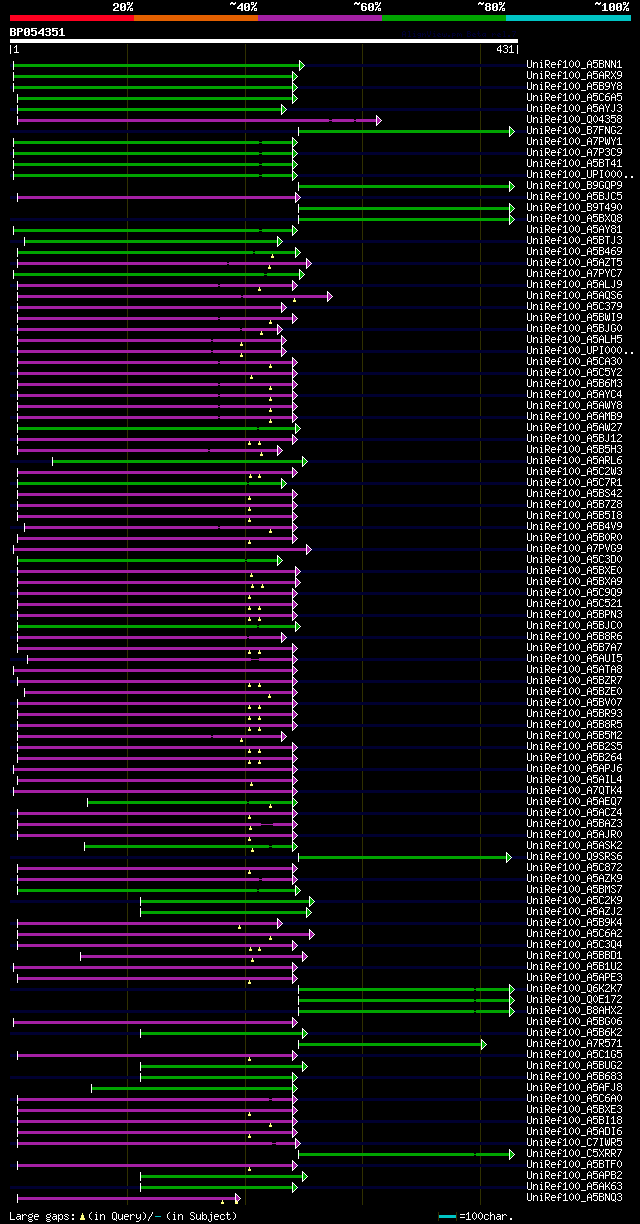Select the UniRef100_A7R571 label
The width and height of the screenshot is (640, 1224).
pos(574,1044)
